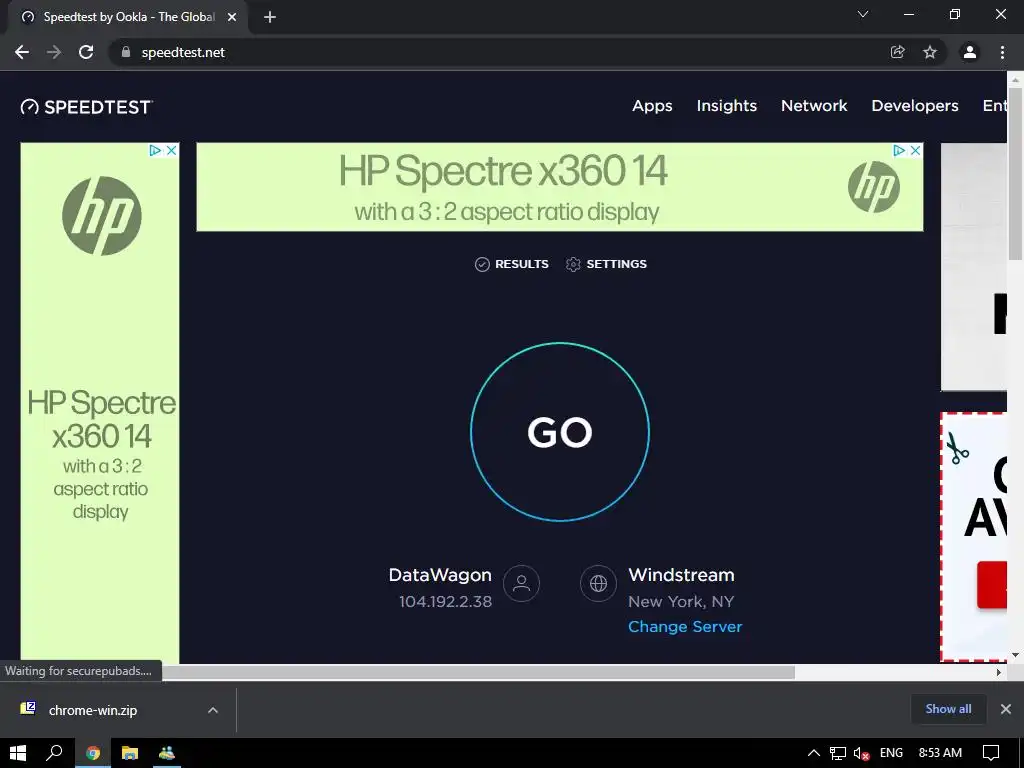Open the Insights navigation item
1024x768 pixels.
click(x=726, y=106)
